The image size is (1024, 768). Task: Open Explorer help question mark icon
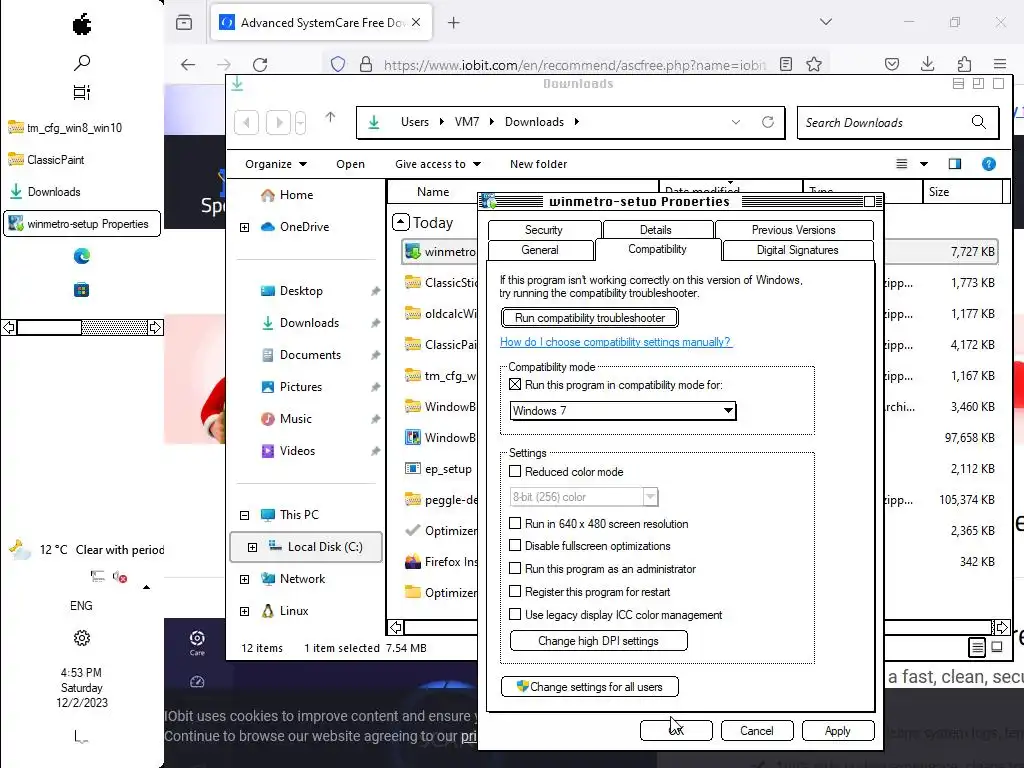click(989, 164)
